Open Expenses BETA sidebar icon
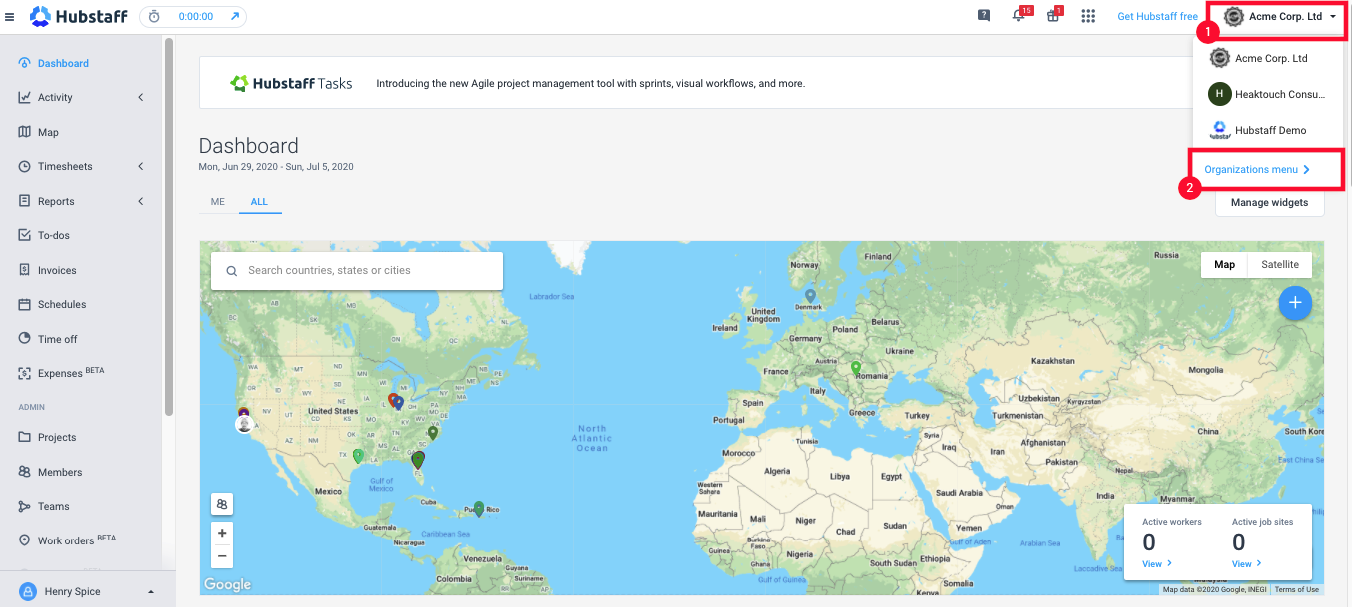Image resolution: width=1352 pixels, height=607 pixels. coord(25,373)
